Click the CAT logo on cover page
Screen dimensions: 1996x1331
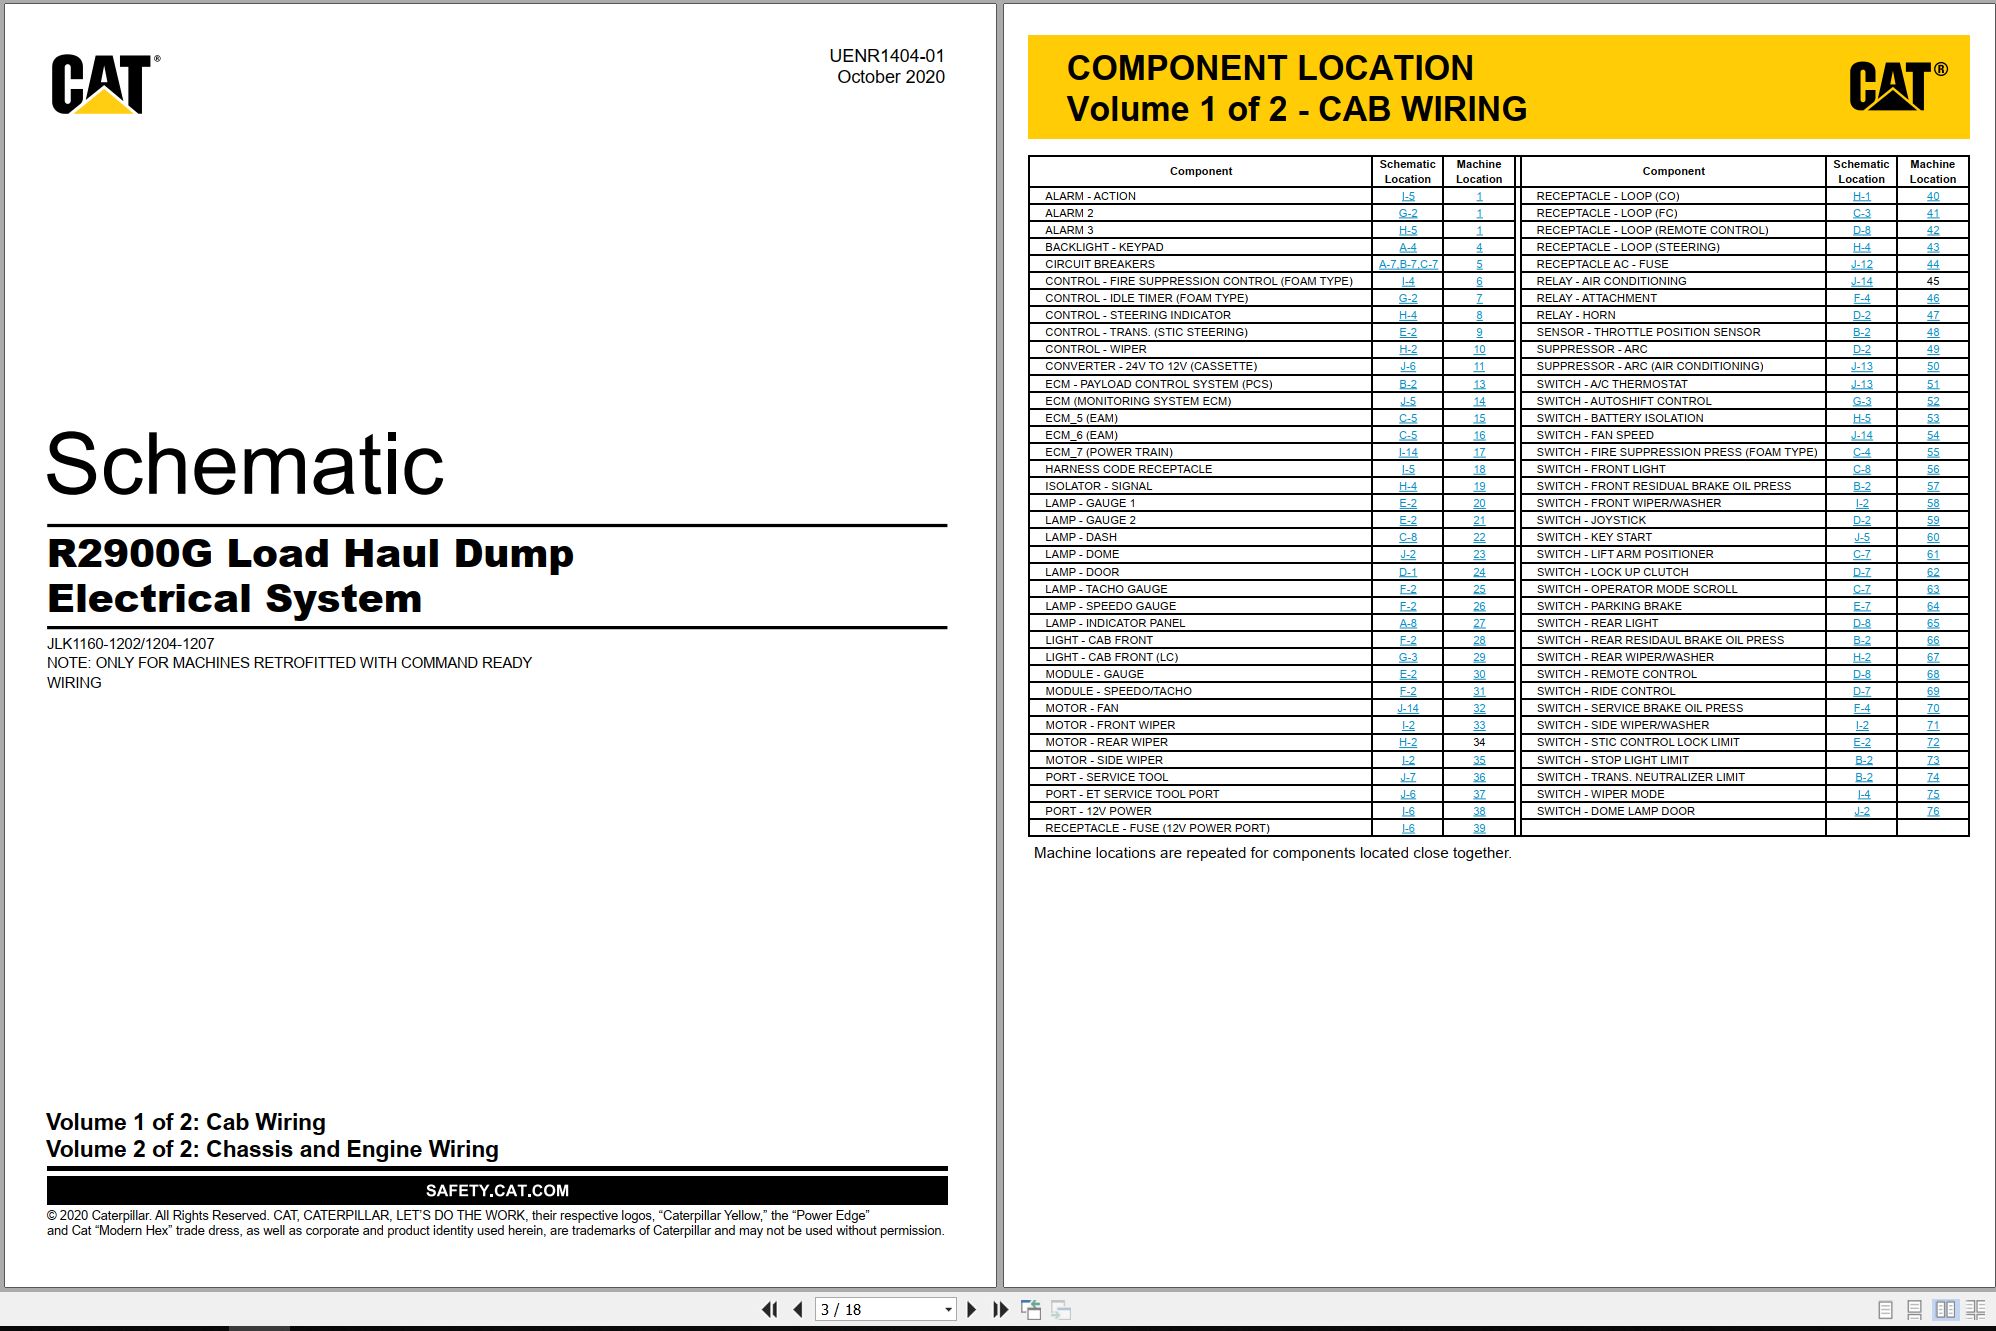coord(105,84)
